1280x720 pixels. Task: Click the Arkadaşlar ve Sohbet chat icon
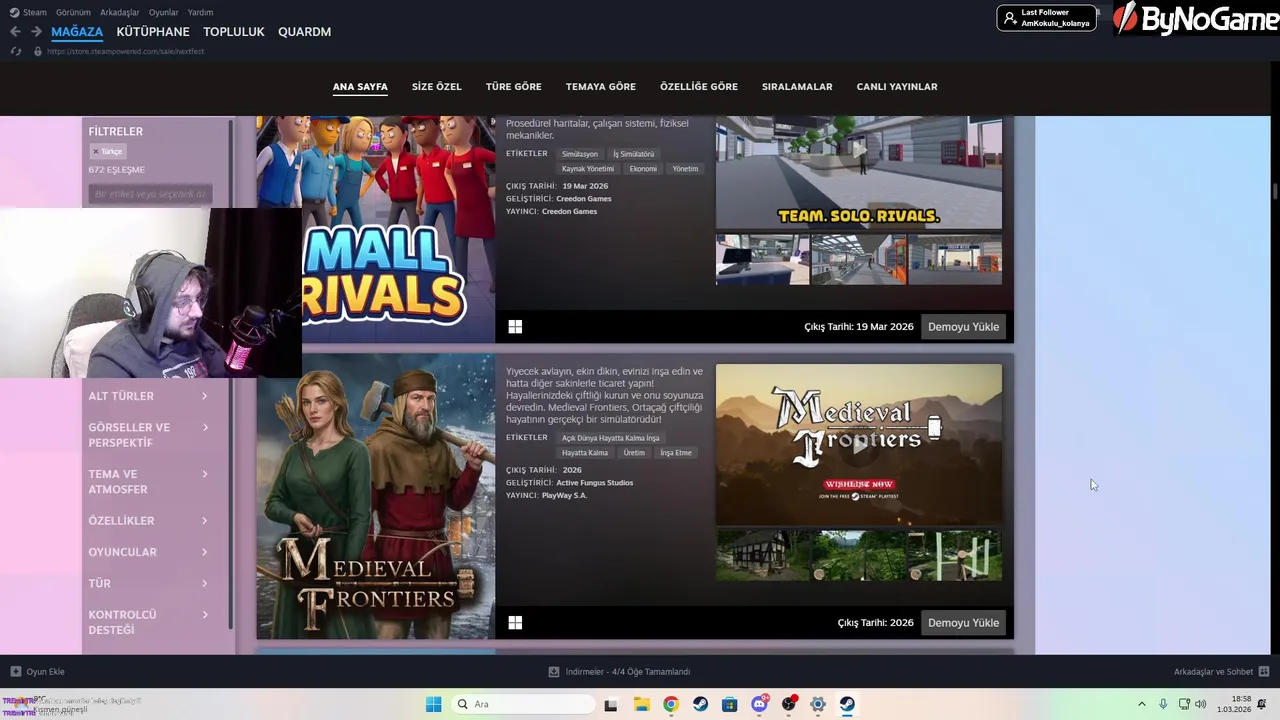point(1264,672)
